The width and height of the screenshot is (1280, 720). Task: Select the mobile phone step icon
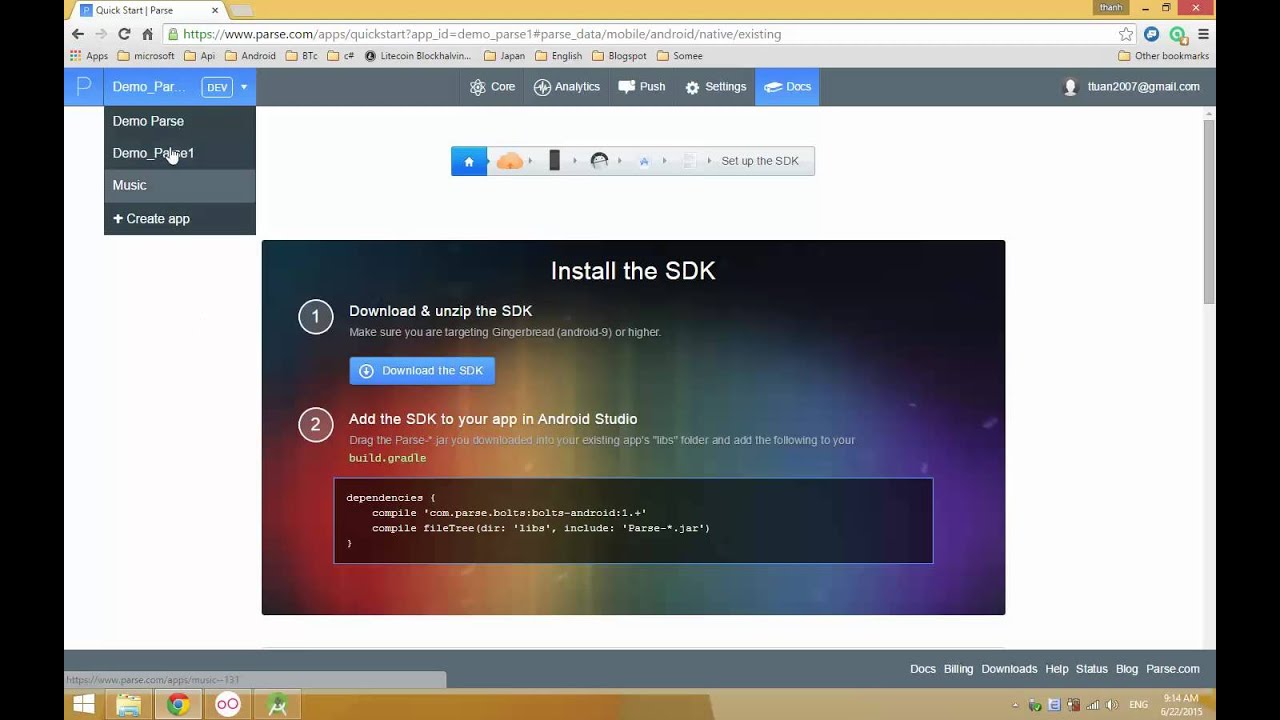554,161
